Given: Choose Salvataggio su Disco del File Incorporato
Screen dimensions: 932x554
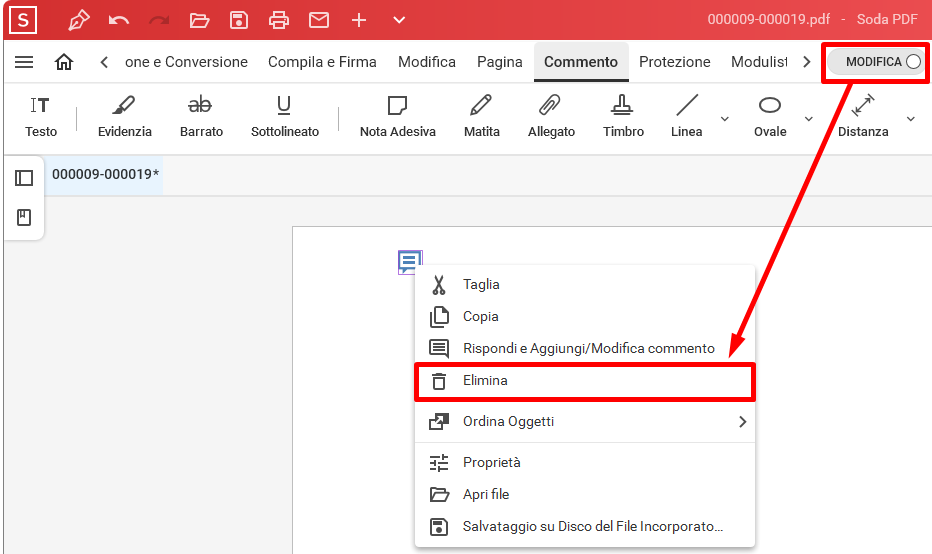Looking at the screenshot, I should point(585,527).
